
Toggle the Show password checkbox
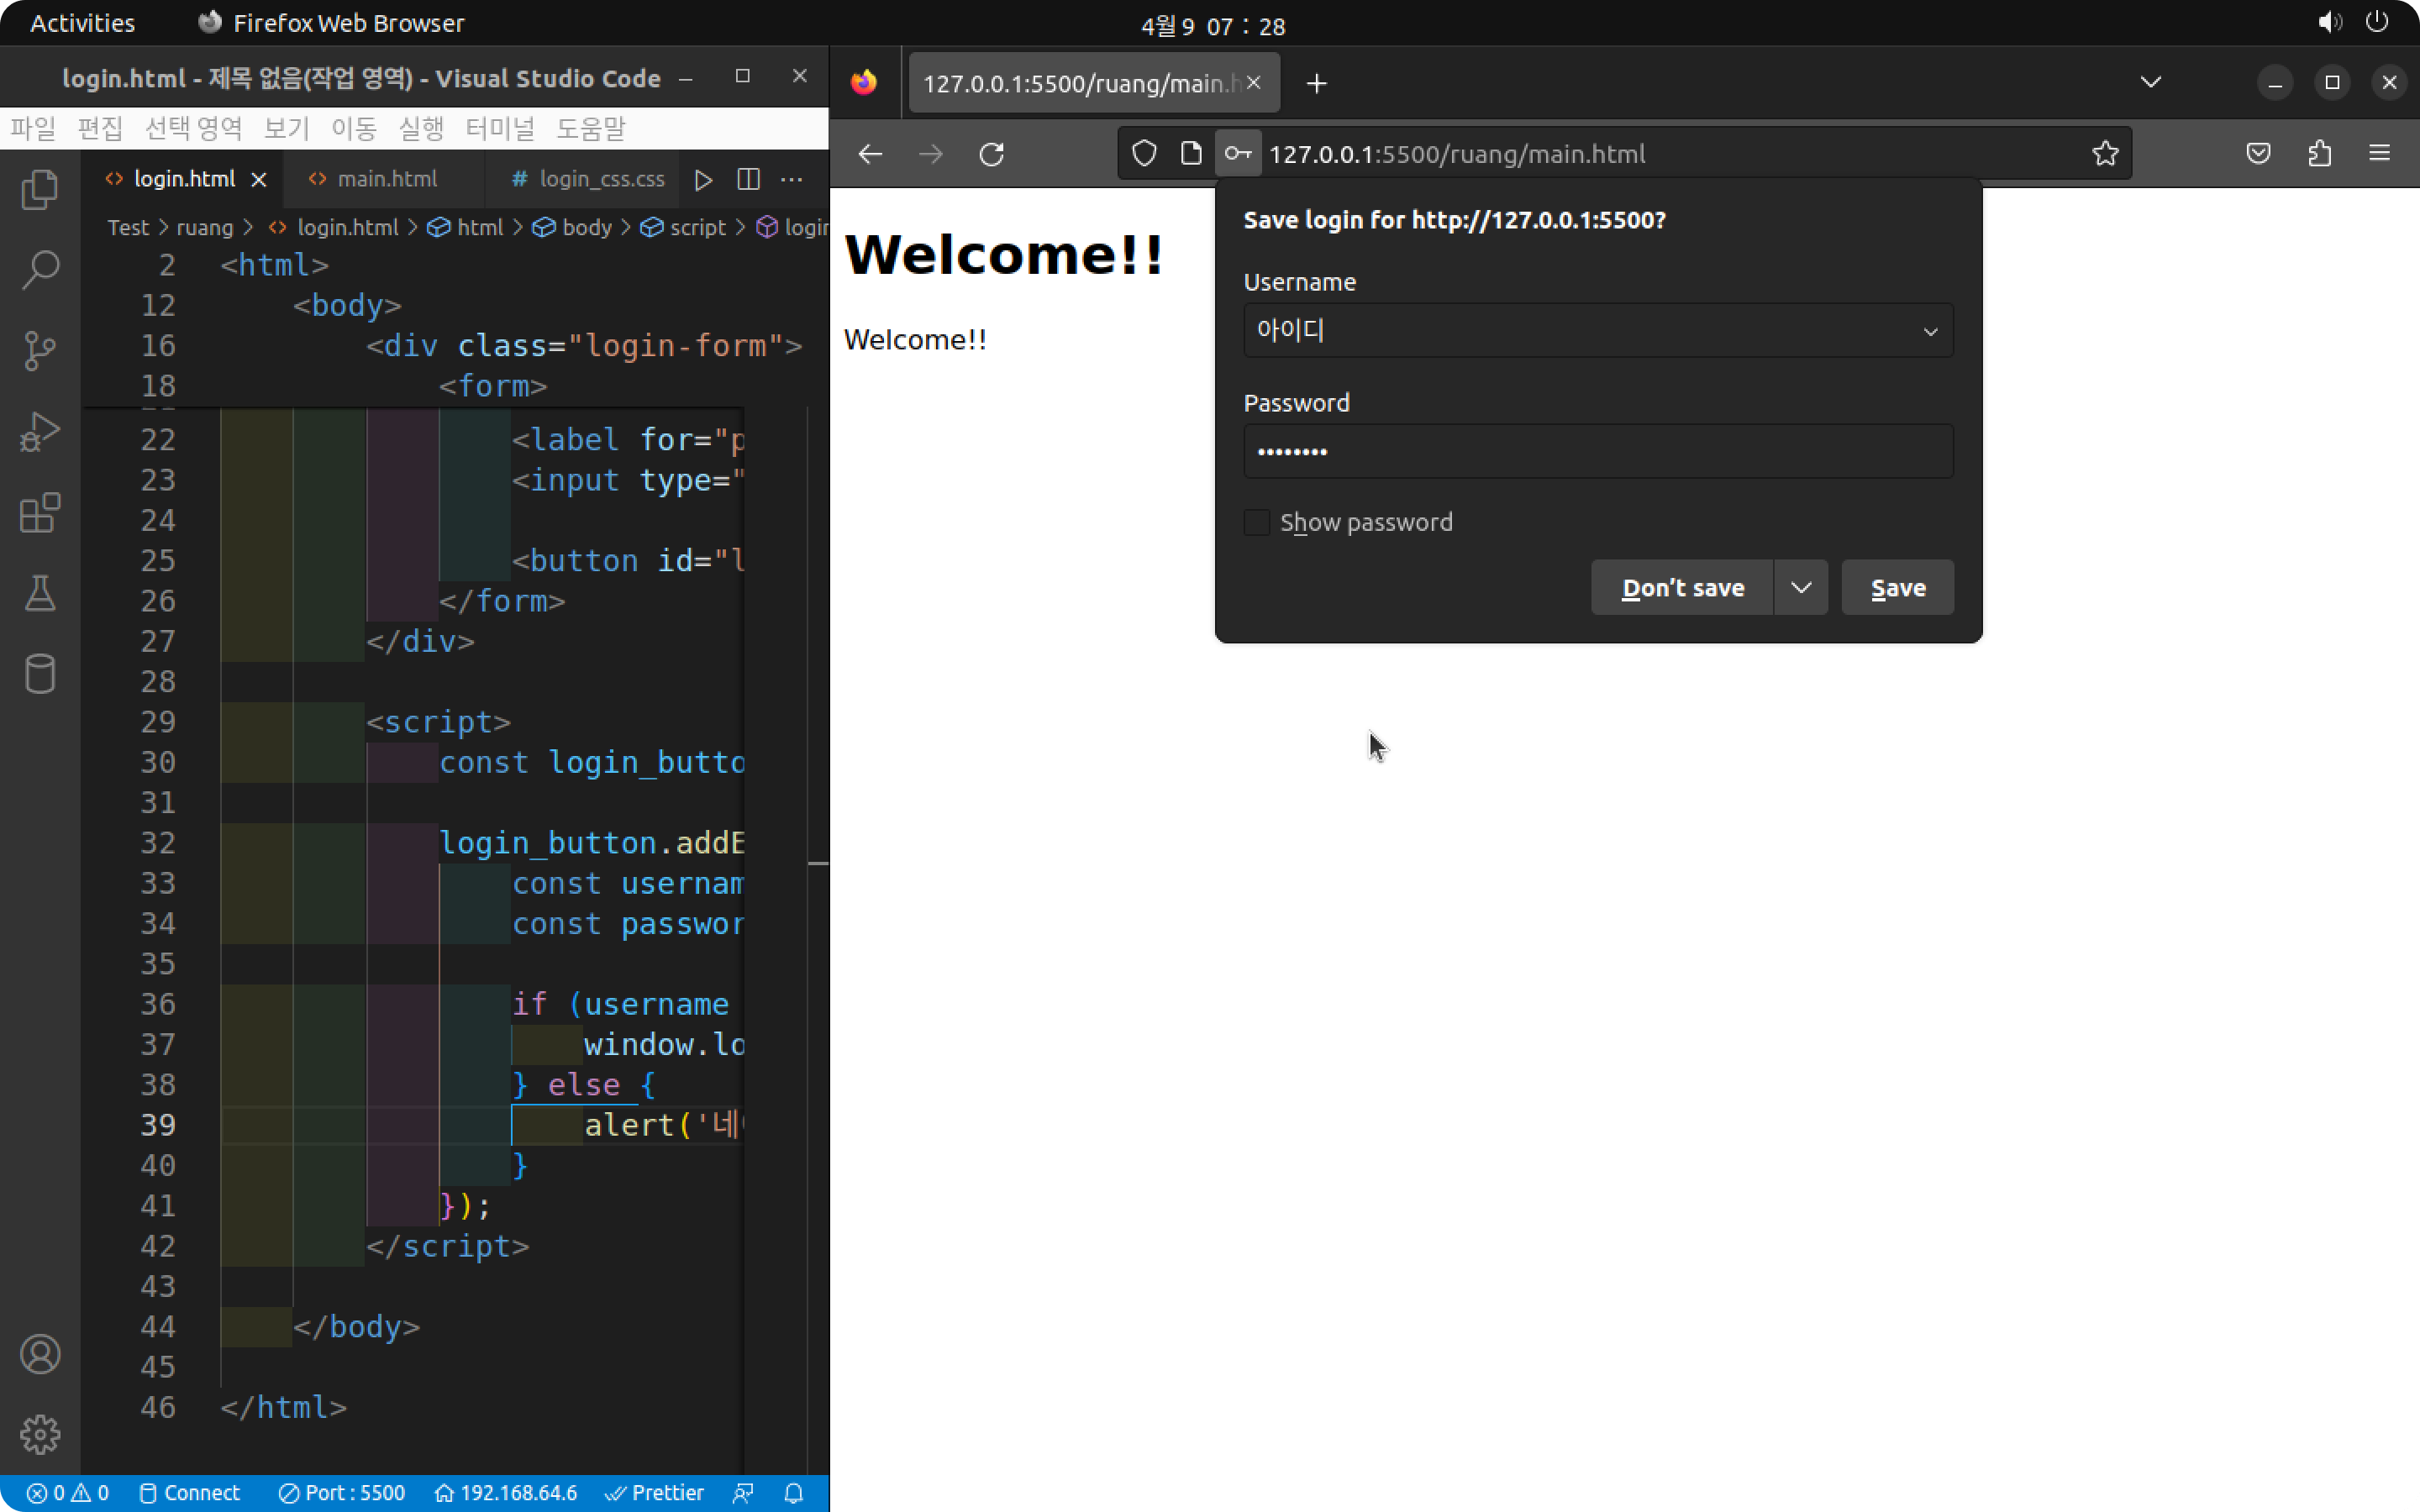1257,522
